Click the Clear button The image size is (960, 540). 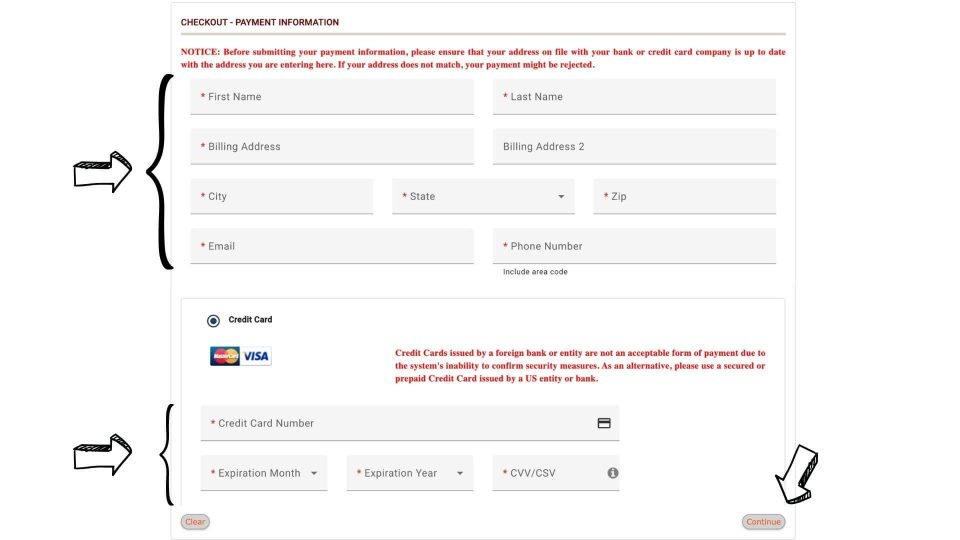point(195,522)
